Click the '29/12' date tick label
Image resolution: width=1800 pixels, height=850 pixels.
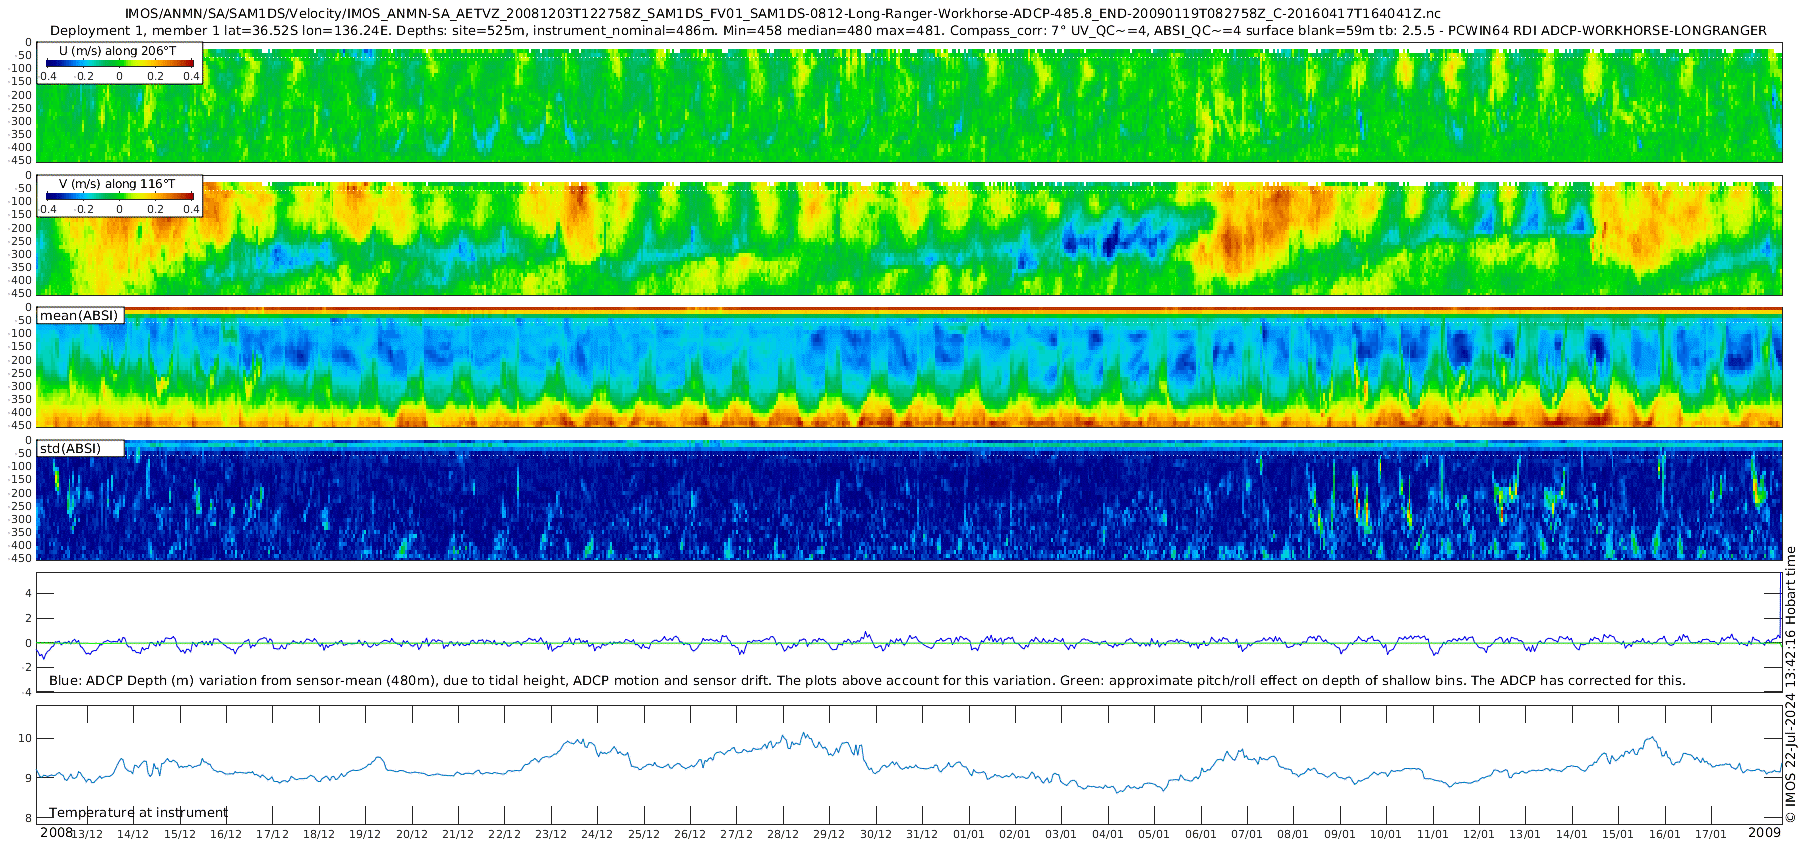pos(830,835)
